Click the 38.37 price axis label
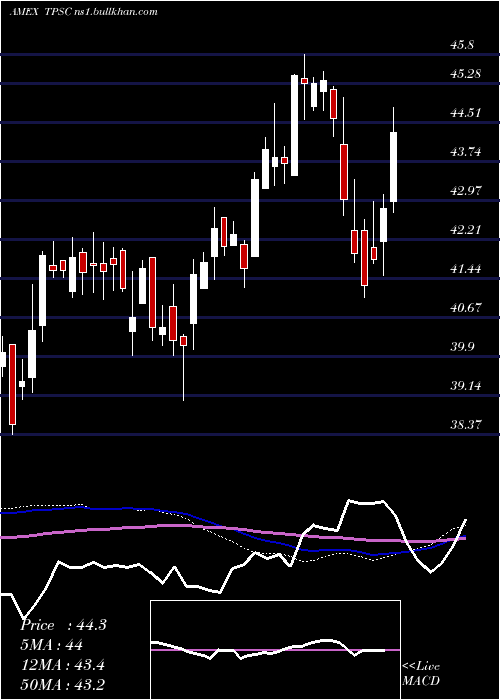The width and height of the screenshot is (500, 700). click(466, 425)
